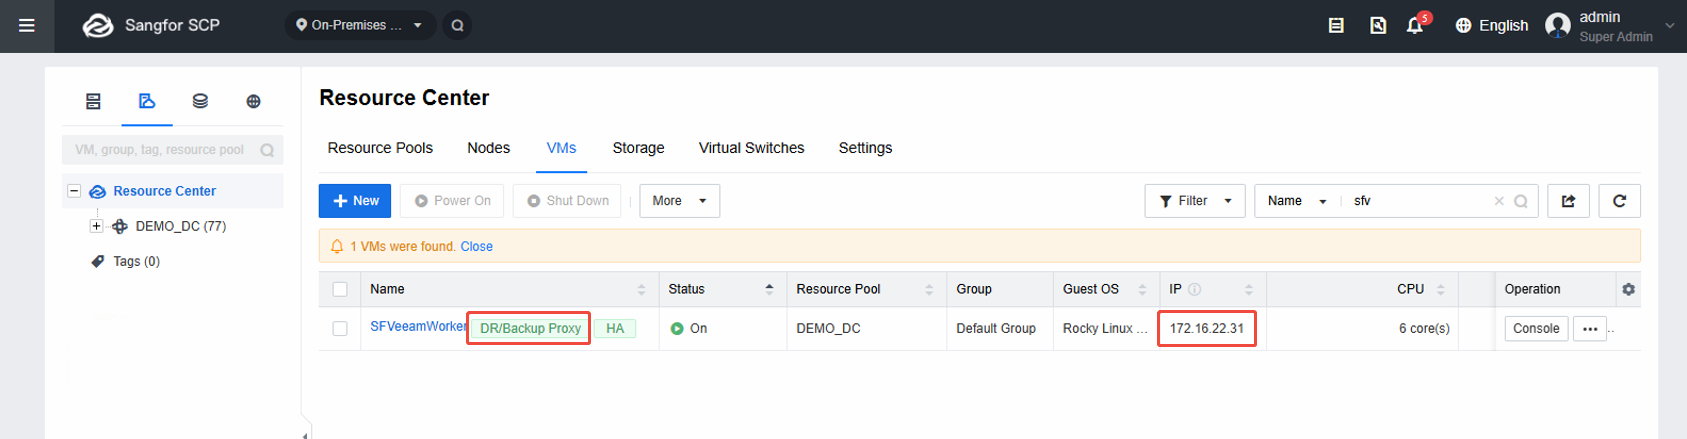Collapse the Resource Center tree node
This screenshot has width=1687, height=439.
pyautogui.click(x=74, y=191)
